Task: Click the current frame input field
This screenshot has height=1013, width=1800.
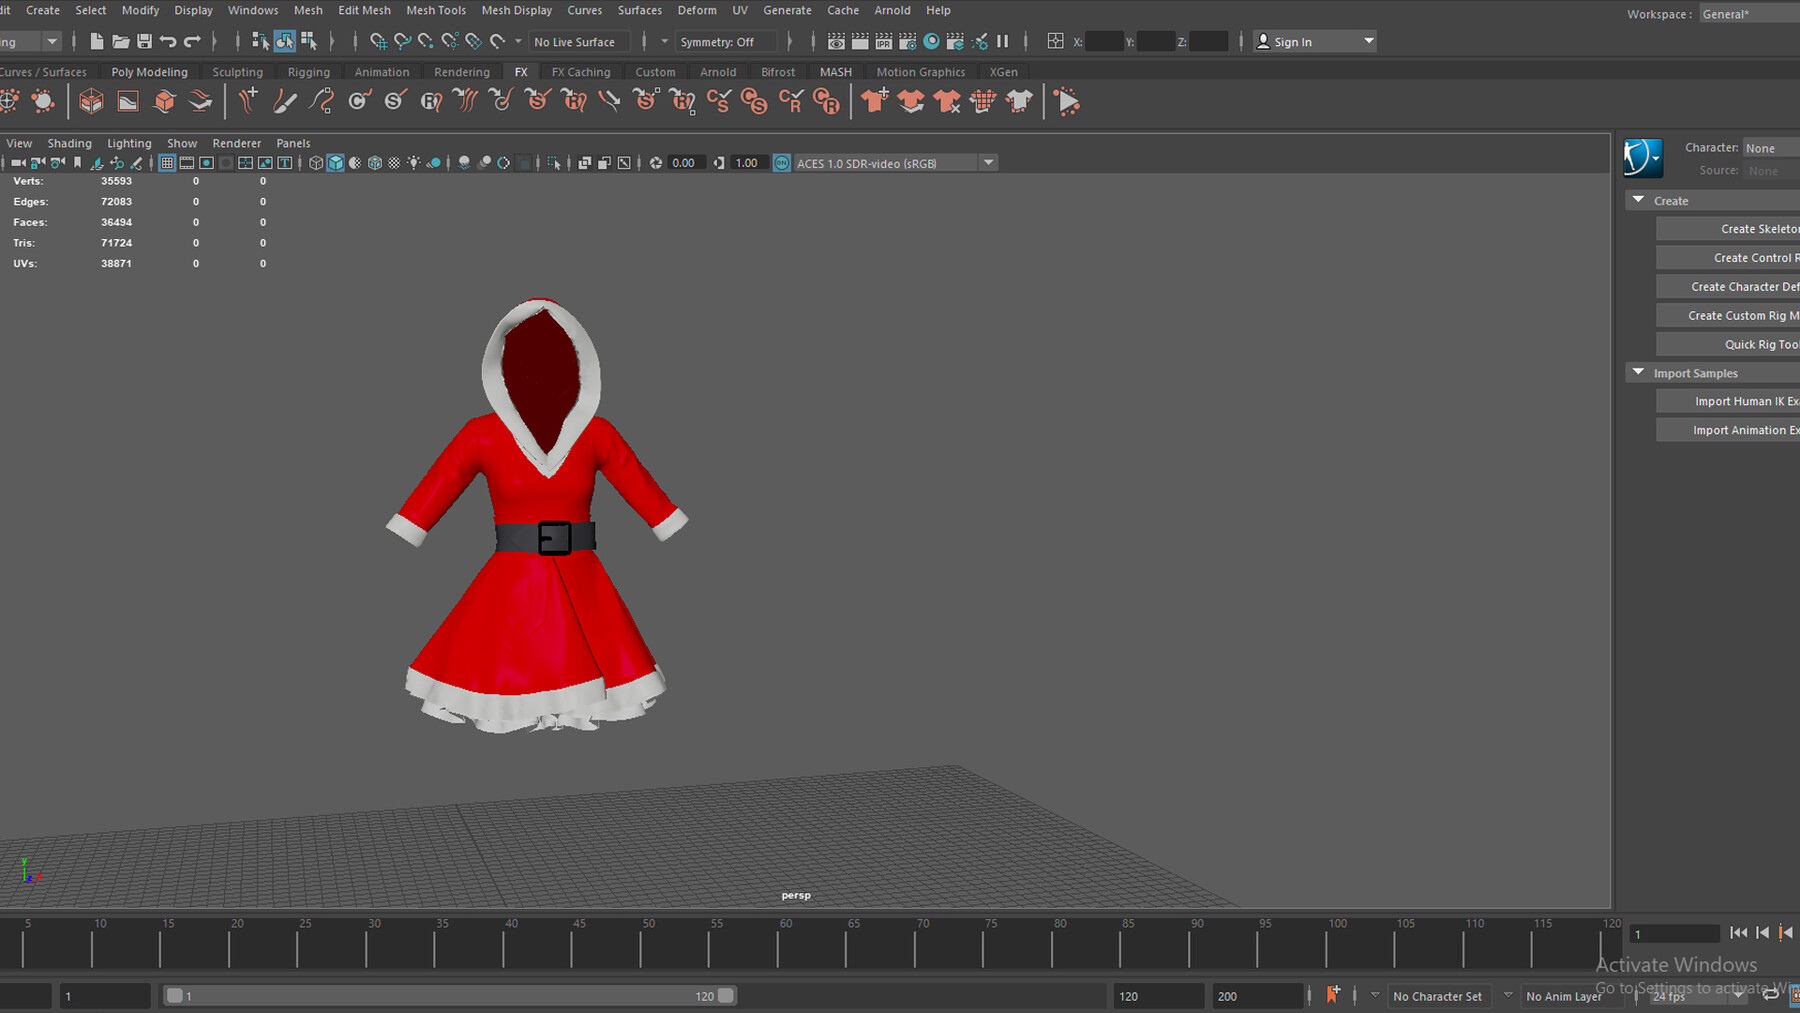Action: [x=1675, y=933]
